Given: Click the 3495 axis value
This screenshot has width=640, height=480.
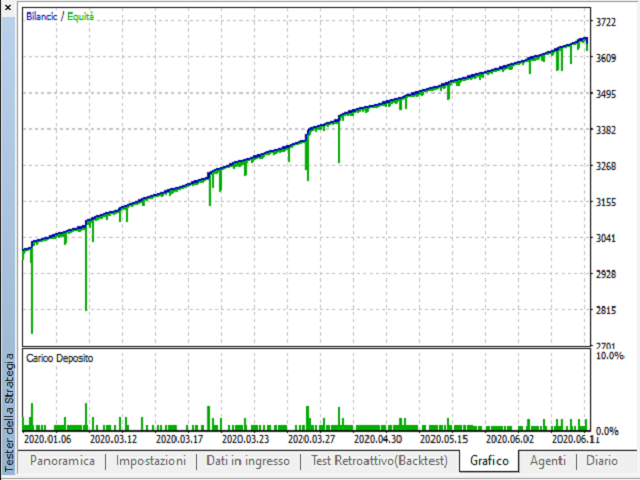Looking at the screenshot, I should 606,94.
